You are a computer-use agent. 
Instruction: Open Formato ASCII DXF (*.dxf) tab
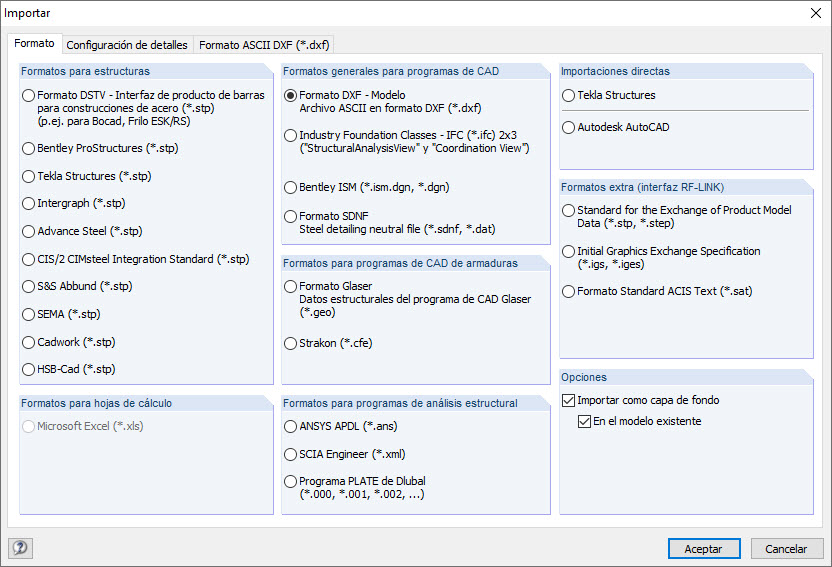(264, 45)
